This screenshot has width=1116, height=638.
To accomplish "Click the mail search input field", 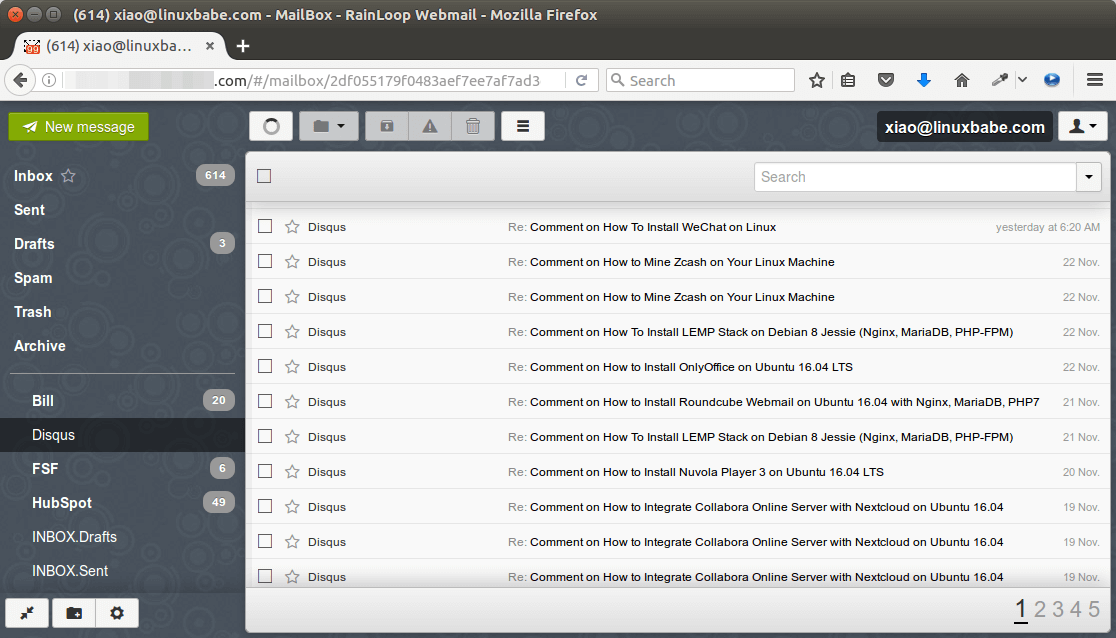I will [x=914, y=177].
